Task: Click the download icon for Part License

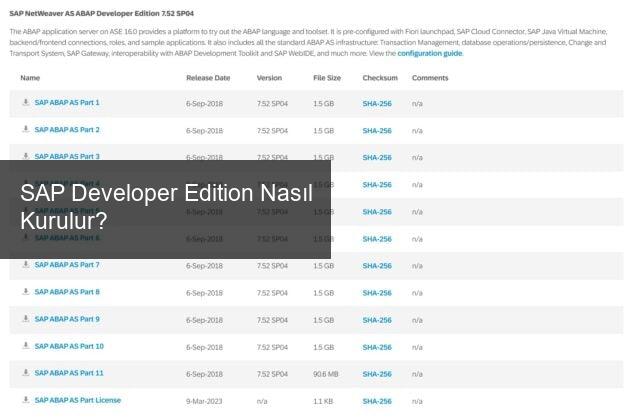Action: coord(25,400)
